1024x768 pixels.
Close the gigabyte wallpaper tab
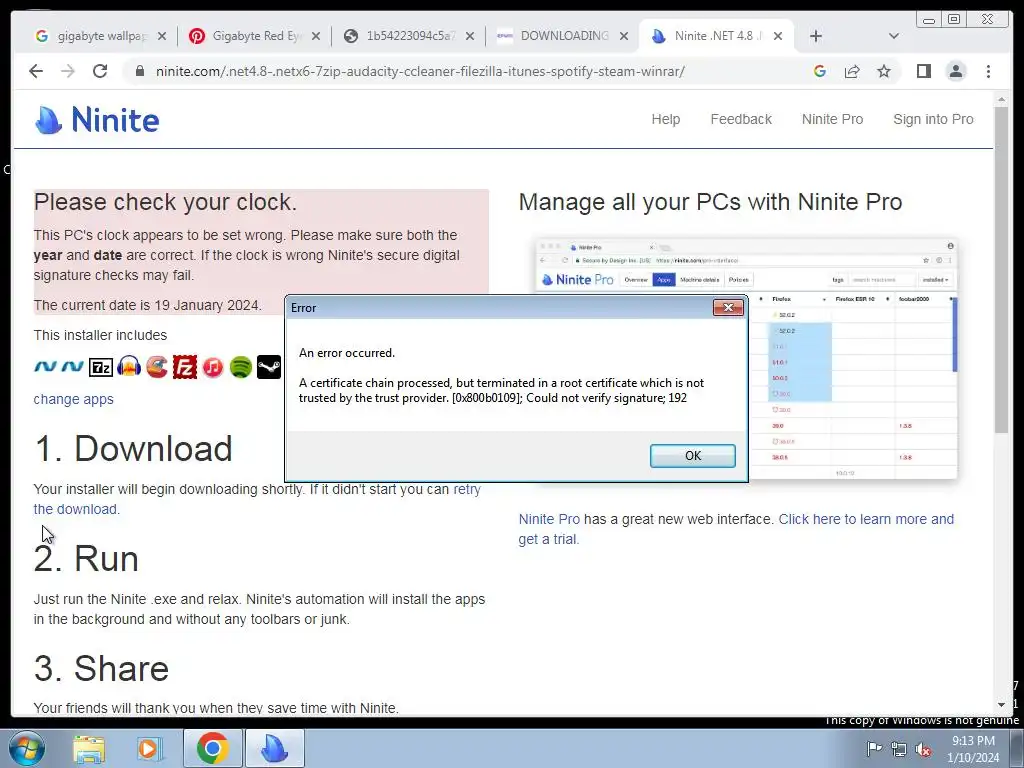click(162, 36)
